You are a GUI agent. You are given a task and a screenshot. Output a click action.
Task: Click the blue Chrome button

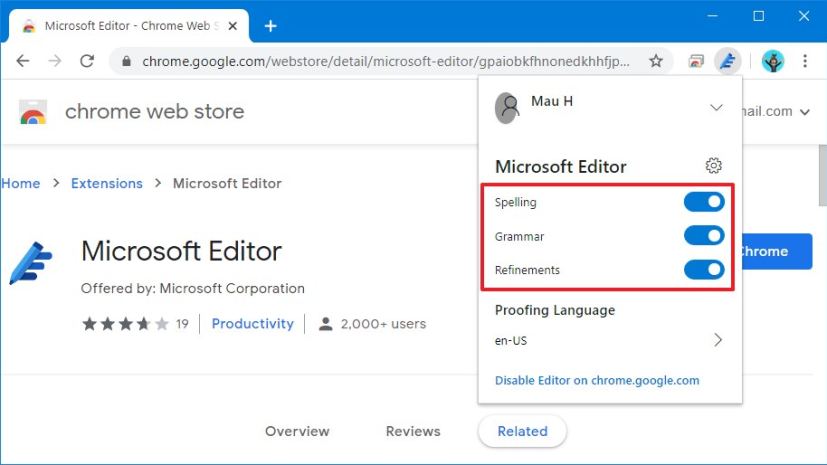pos(777,251)
